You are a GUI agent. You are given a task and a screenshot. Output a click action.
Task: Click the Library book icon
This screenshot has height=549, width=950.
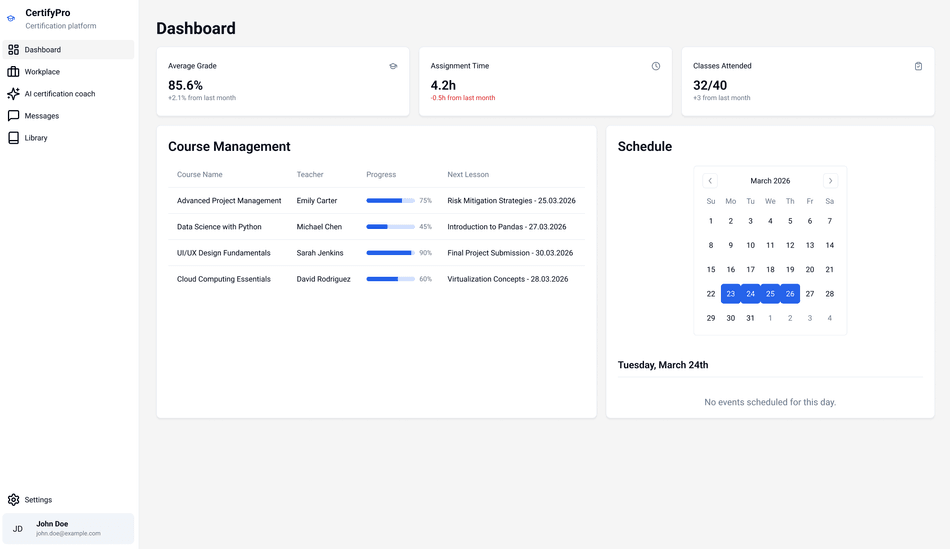[13, 138]
